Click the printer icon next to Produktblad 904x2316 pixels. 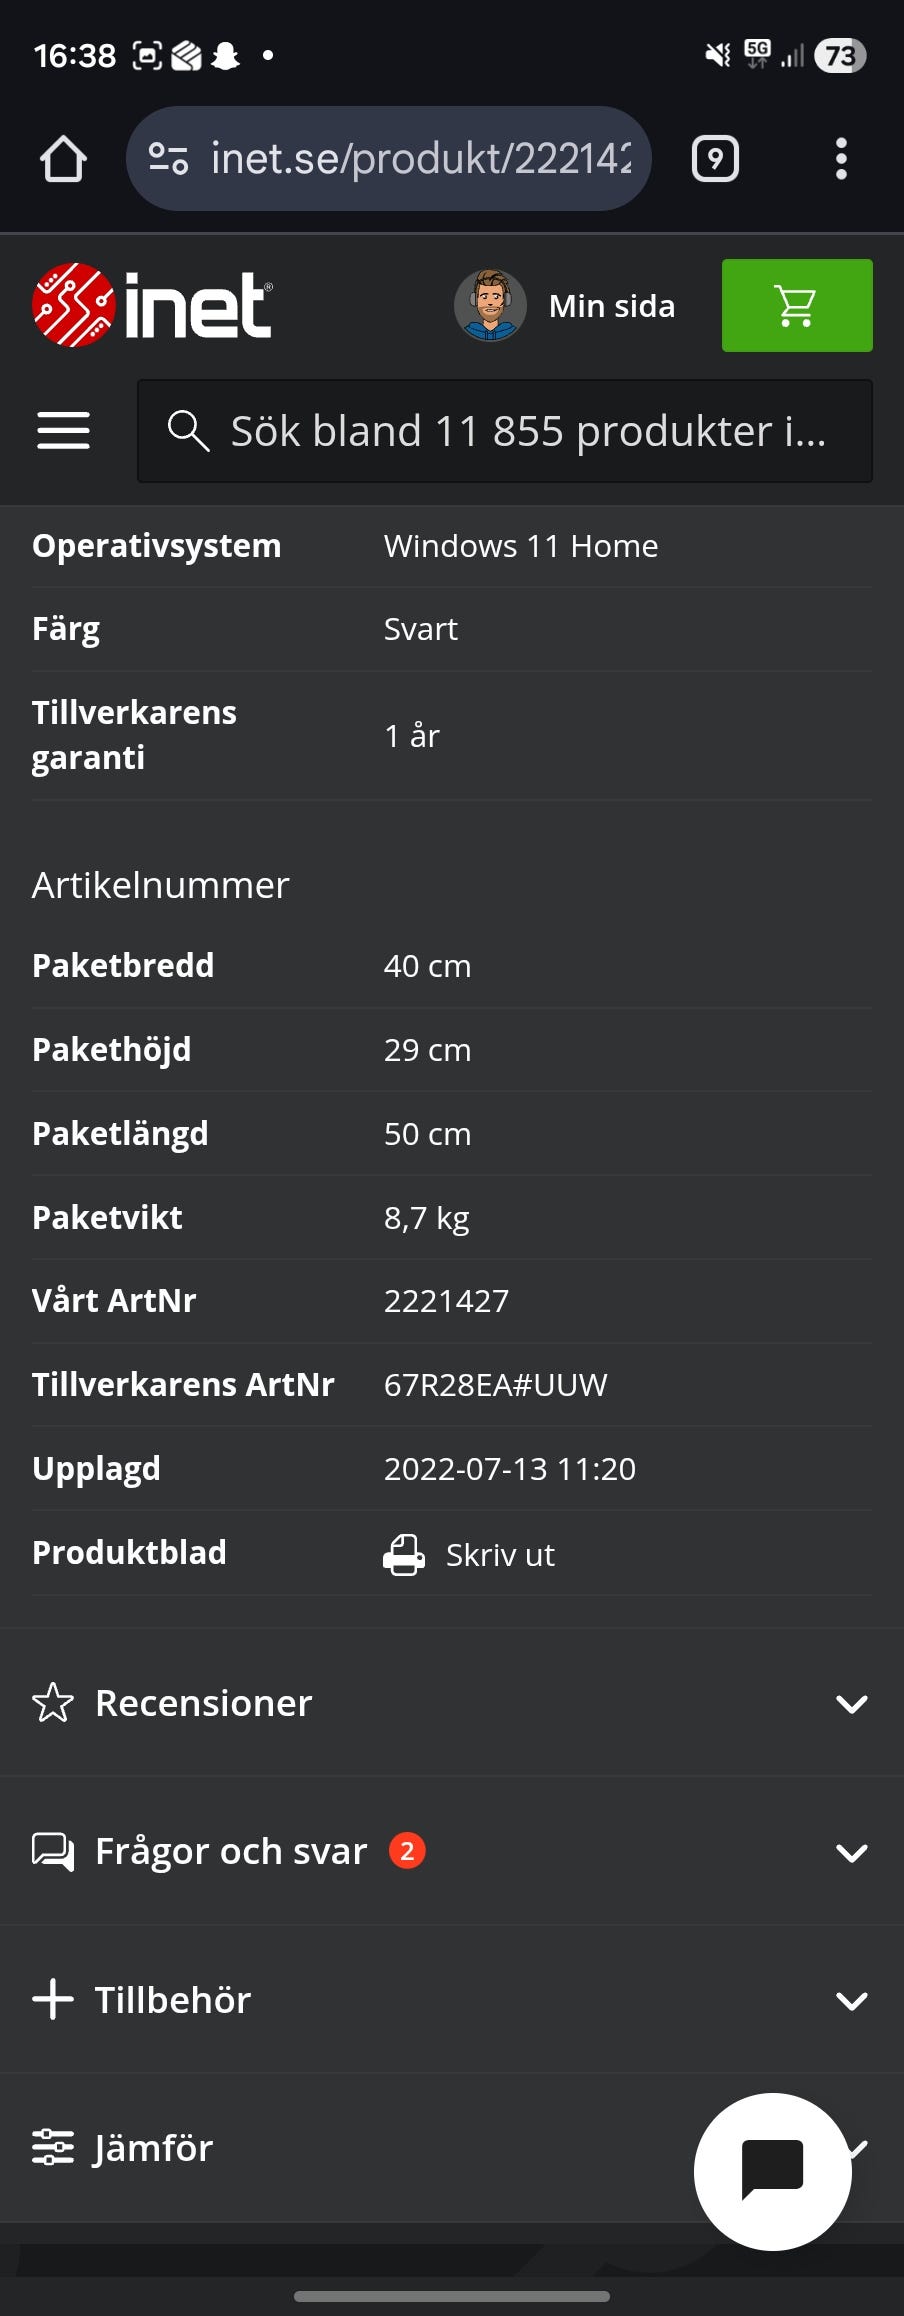(x=405, y=1553)
